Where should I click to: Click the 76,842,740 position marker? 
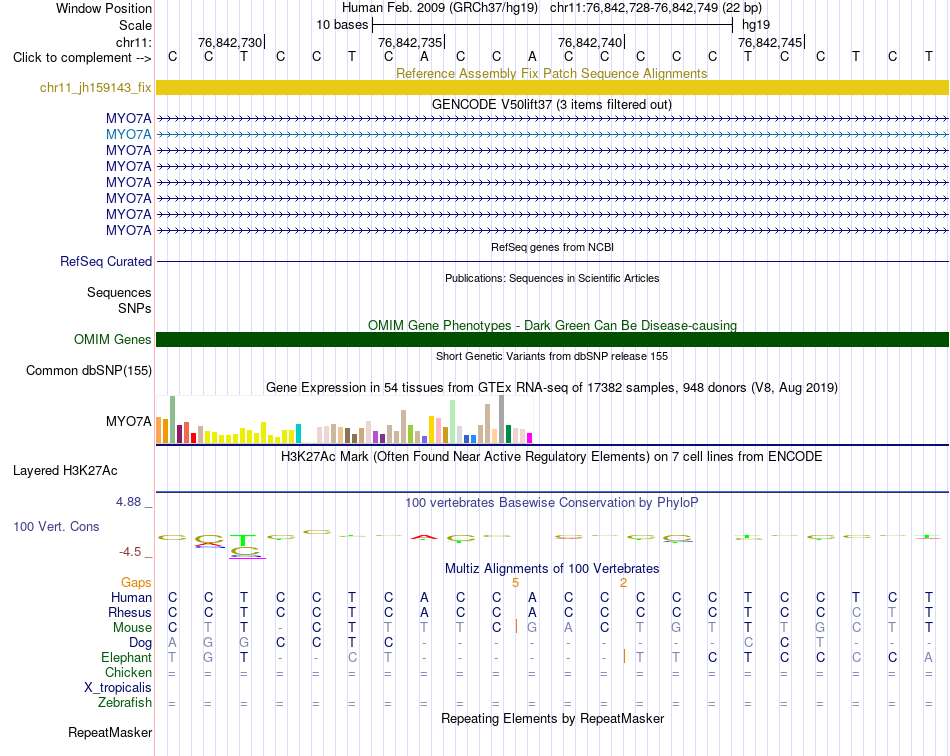click(590, 42)
